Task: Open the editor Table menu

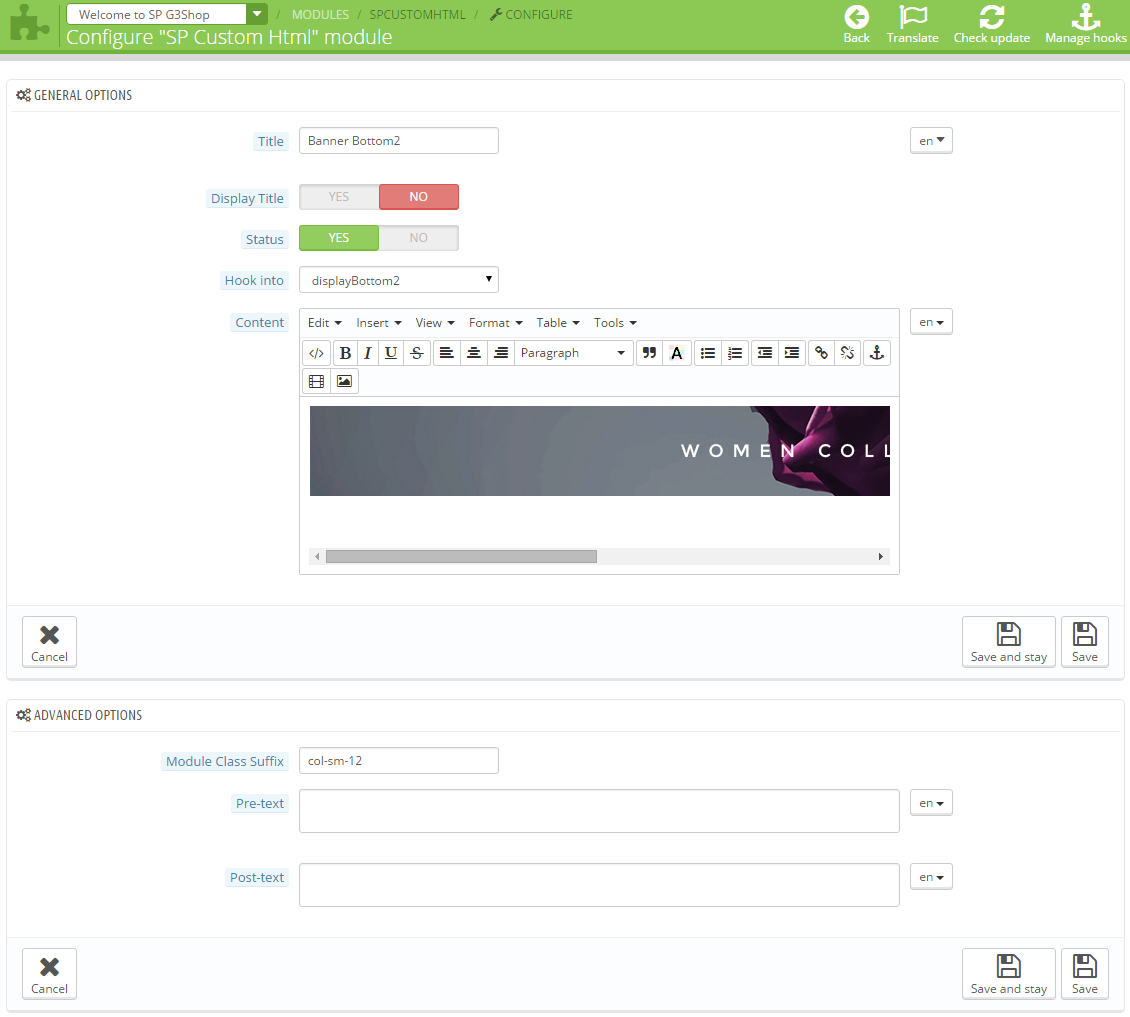Action: 558,323
